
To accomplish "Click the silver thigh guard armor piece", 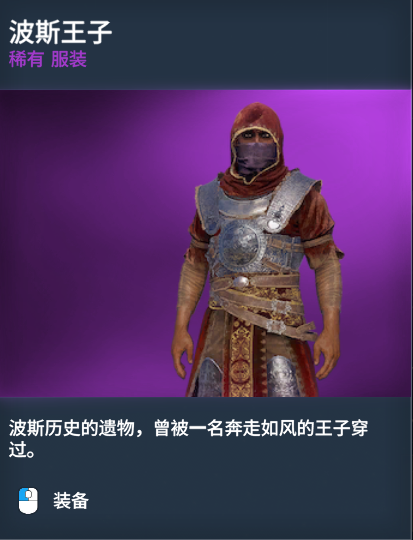I will point(283,376).
